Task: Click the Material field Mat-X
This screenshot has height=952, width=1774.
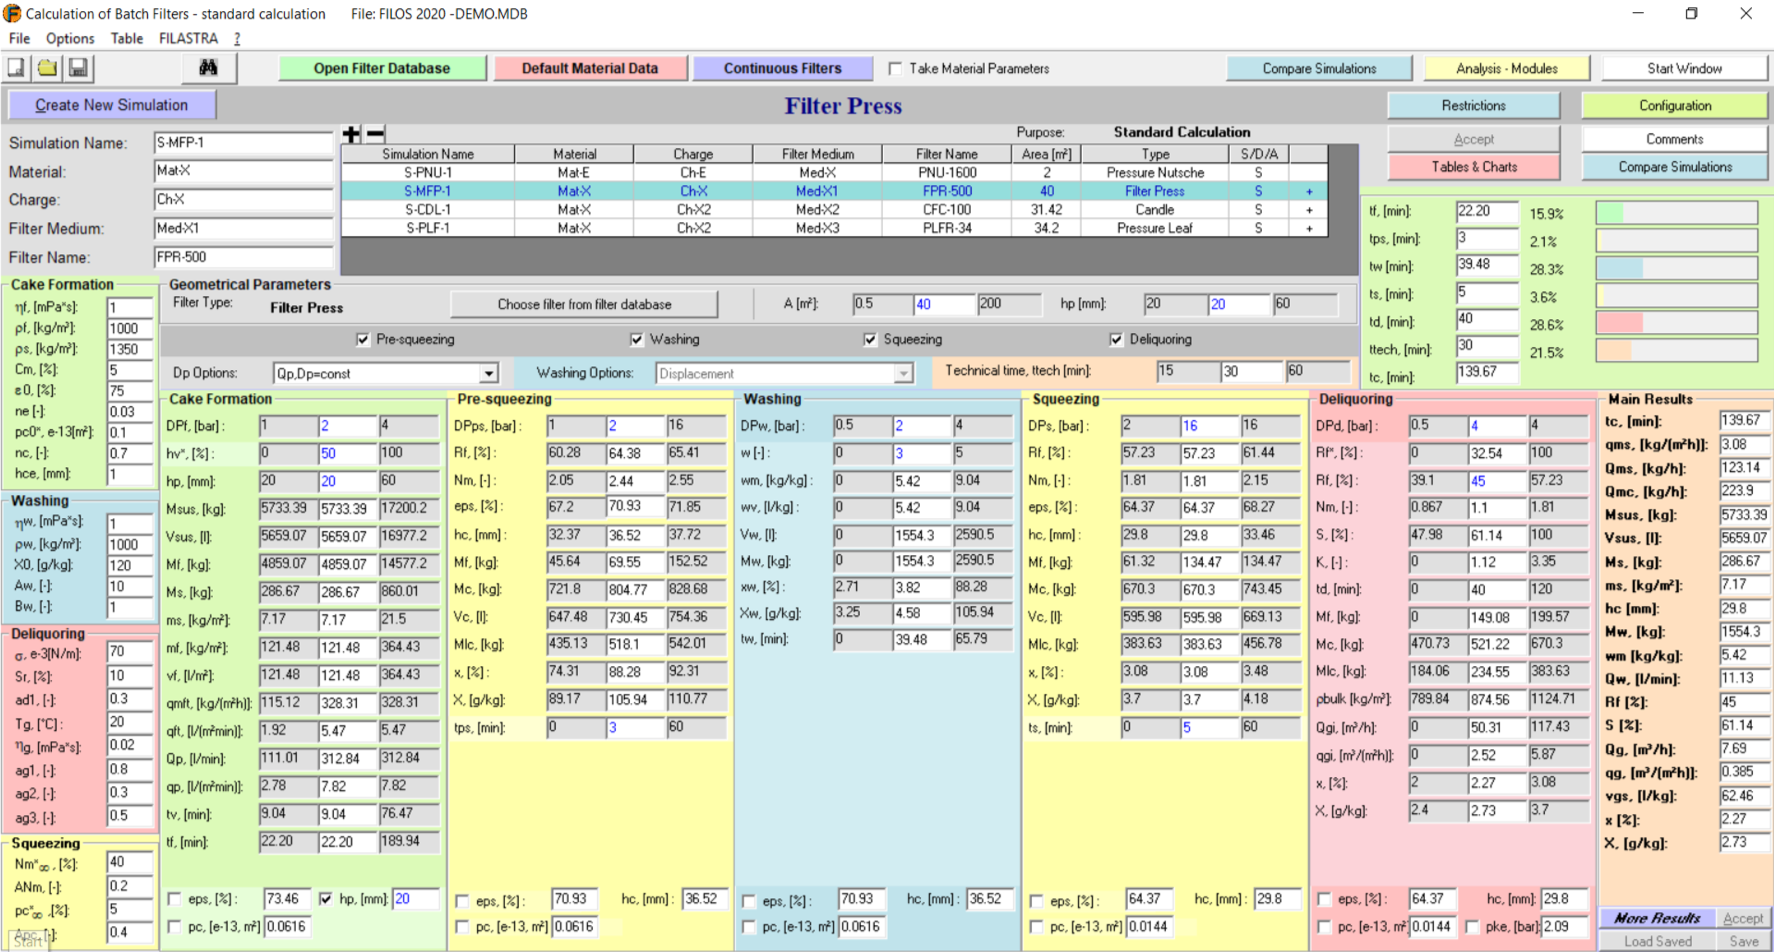Action: (243, 171)
